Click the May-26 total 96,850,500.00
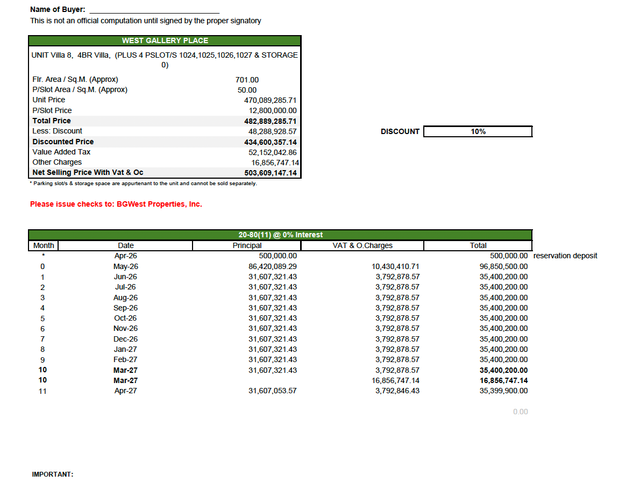Image resolution: width=640 pixels, height=480 pixels. click(x=503, y=267)
